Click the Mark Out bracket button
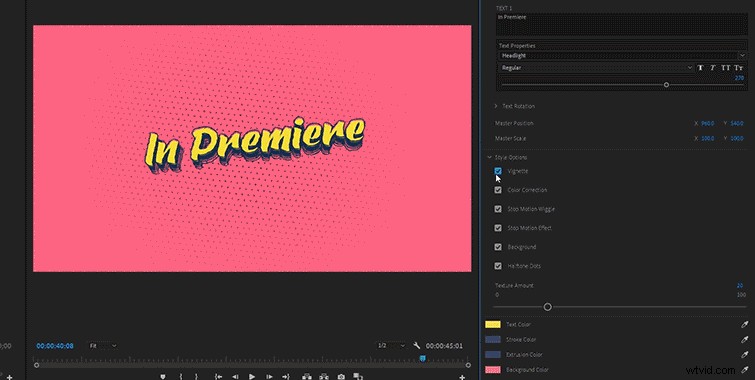This screenshot has width=755, height=380. coord(196,377)
